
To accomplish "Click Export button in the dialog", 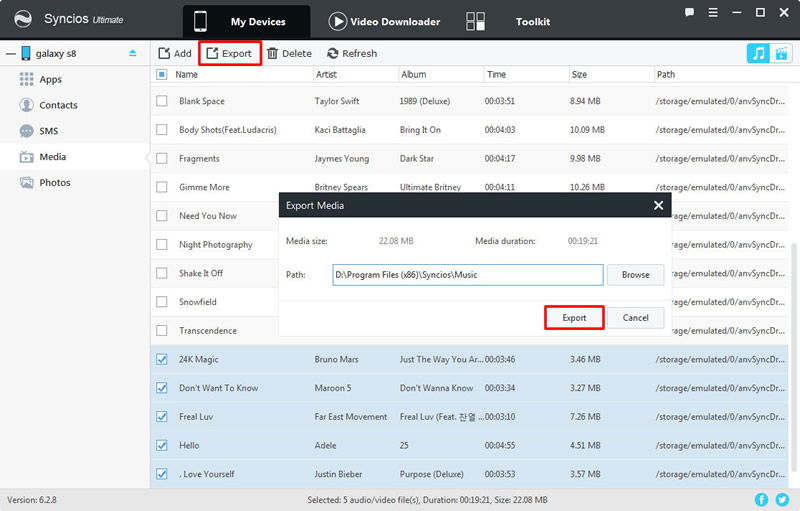I will tap(574, 318).
